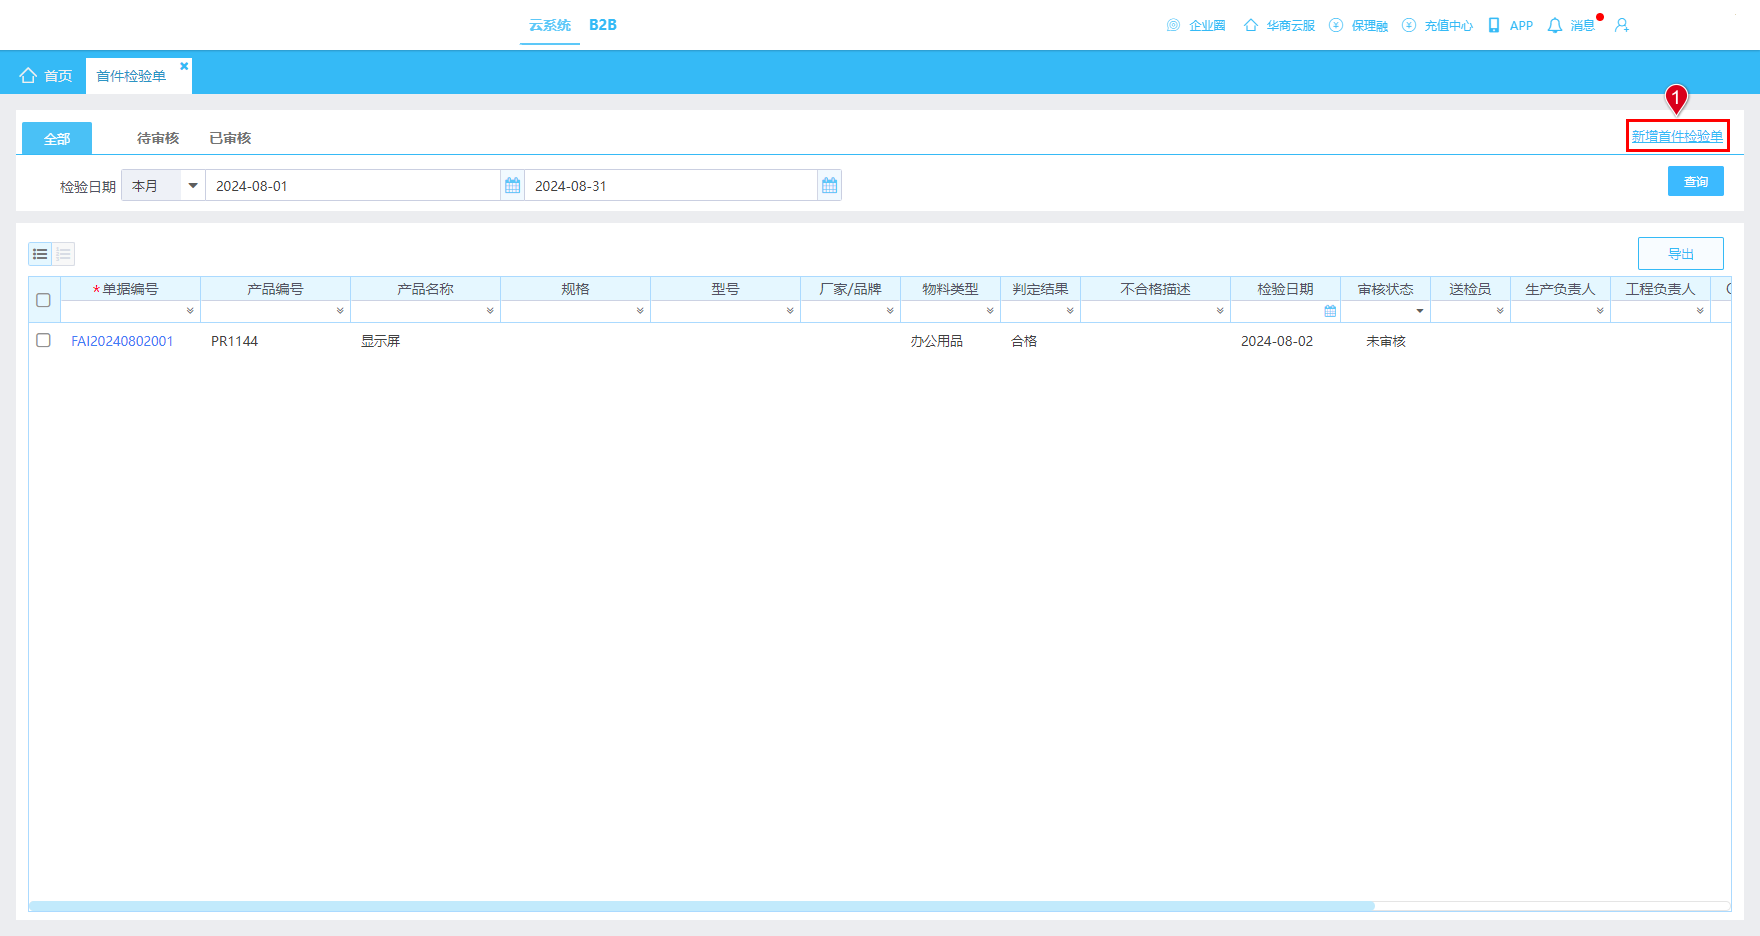Open 产品名称 column filter dropdown
The image size is (1760, 936).
[490, 311]
